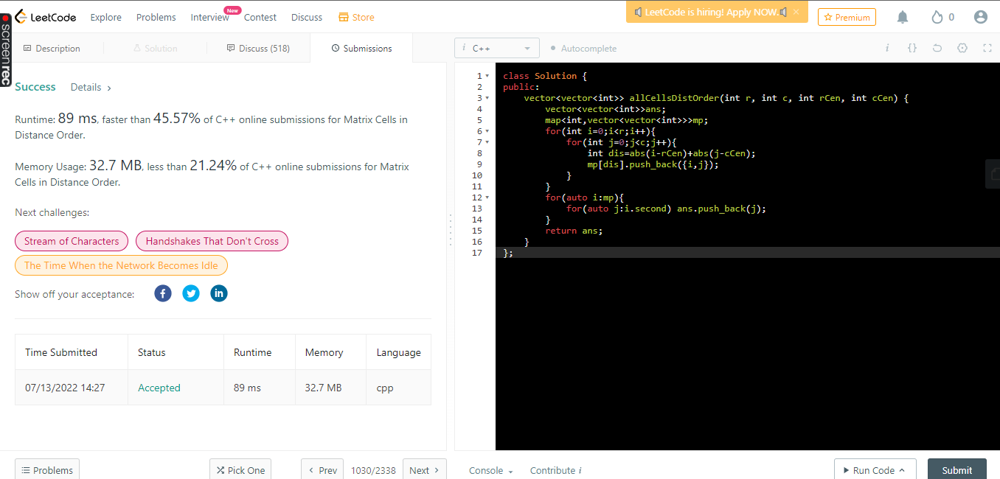Fold the inner loop at line 7
This screenshot has height=479, width=1000.
[x=487, y=142]
